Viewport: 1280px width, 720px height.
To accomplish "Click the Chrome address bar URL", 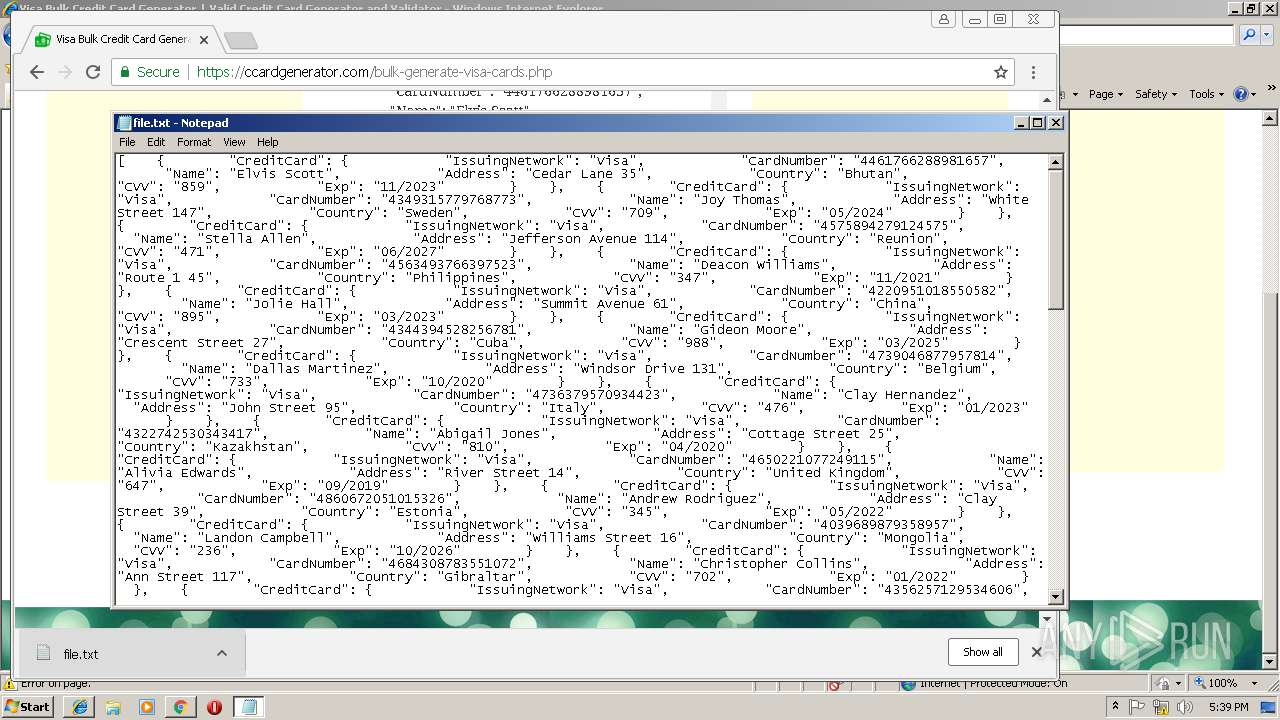I will coord(374,72).
